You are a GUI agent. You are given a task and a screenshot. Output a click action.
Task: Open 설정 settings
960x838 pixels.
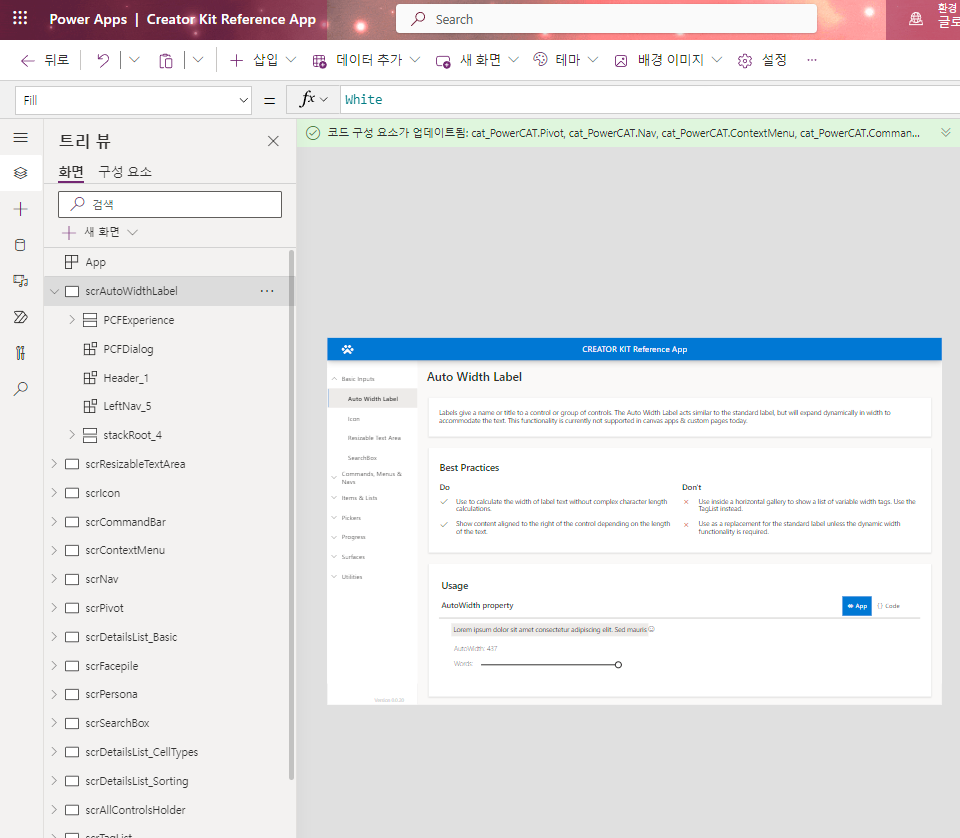pos(762,60)
